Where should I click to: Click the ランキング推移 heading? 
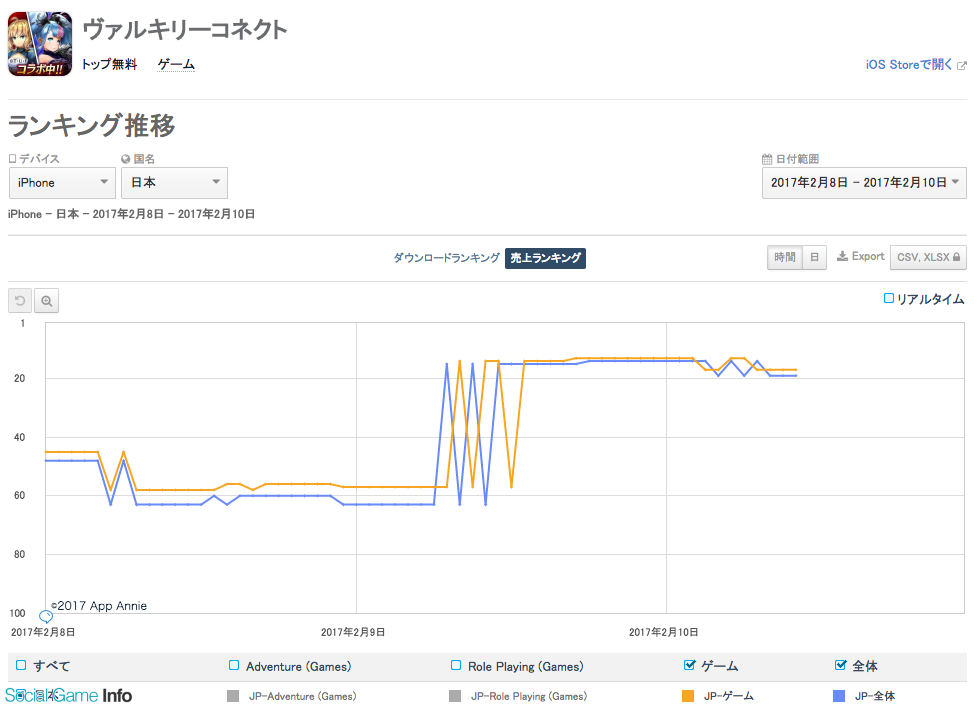point(92,125)
